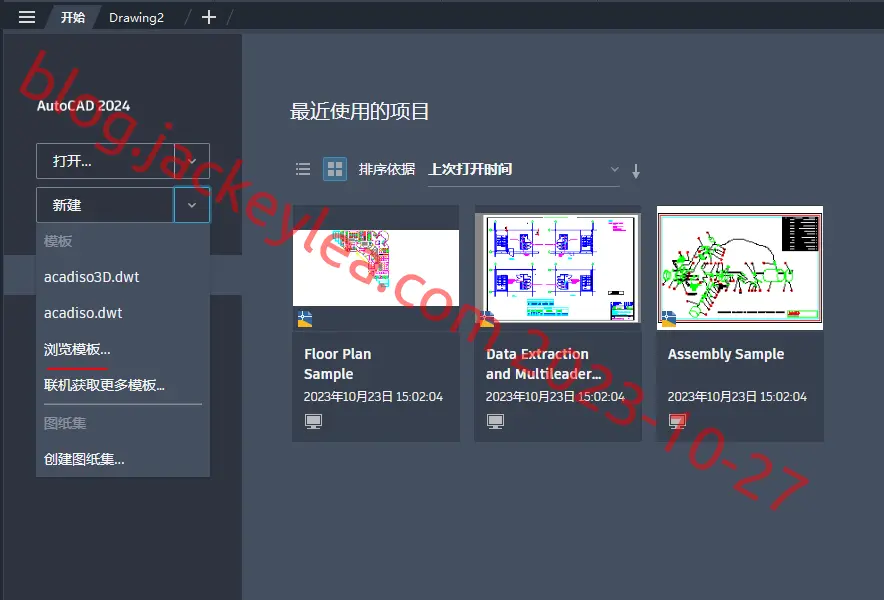Viewport: 884px width, 600px height.
Task: Click DWG file icon on Assembly Sample thumbnail
Action: point(669,319)
